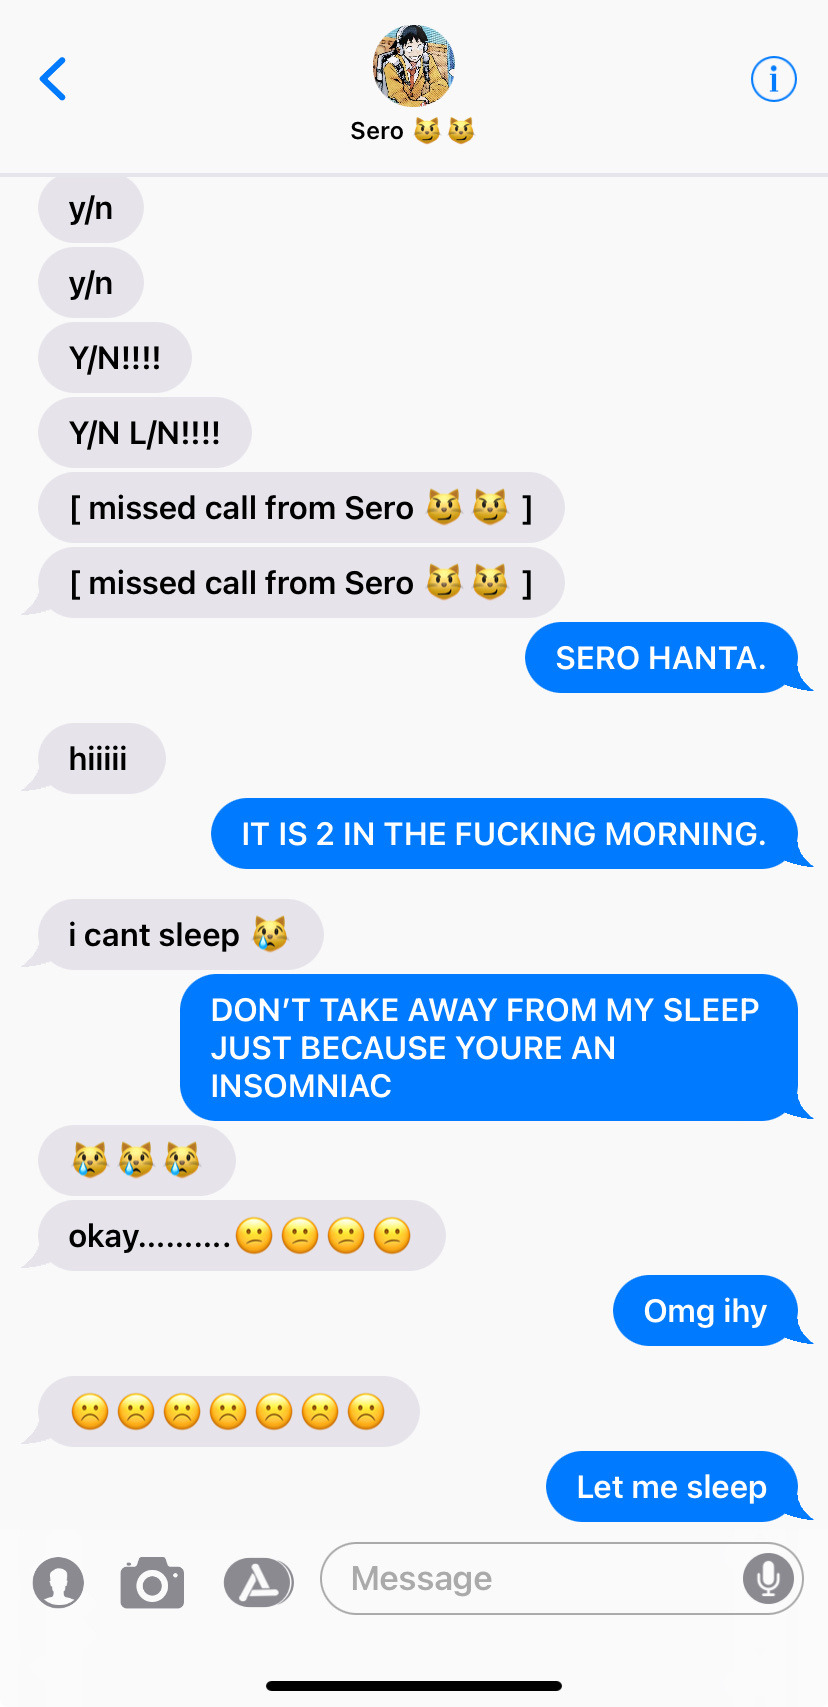
Task: Tap the camera icon
Action: pyautogui.click(x=152, y=1582)
